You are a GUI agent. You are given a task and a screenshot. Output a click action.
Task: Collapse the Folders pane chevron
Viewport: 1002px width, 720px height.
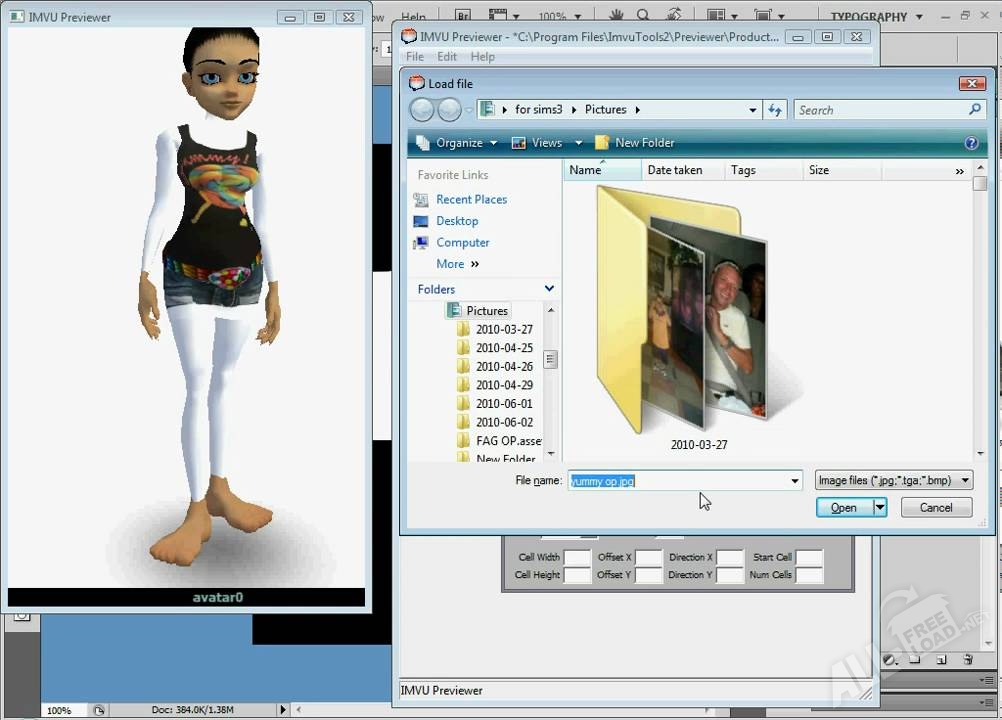549,289
